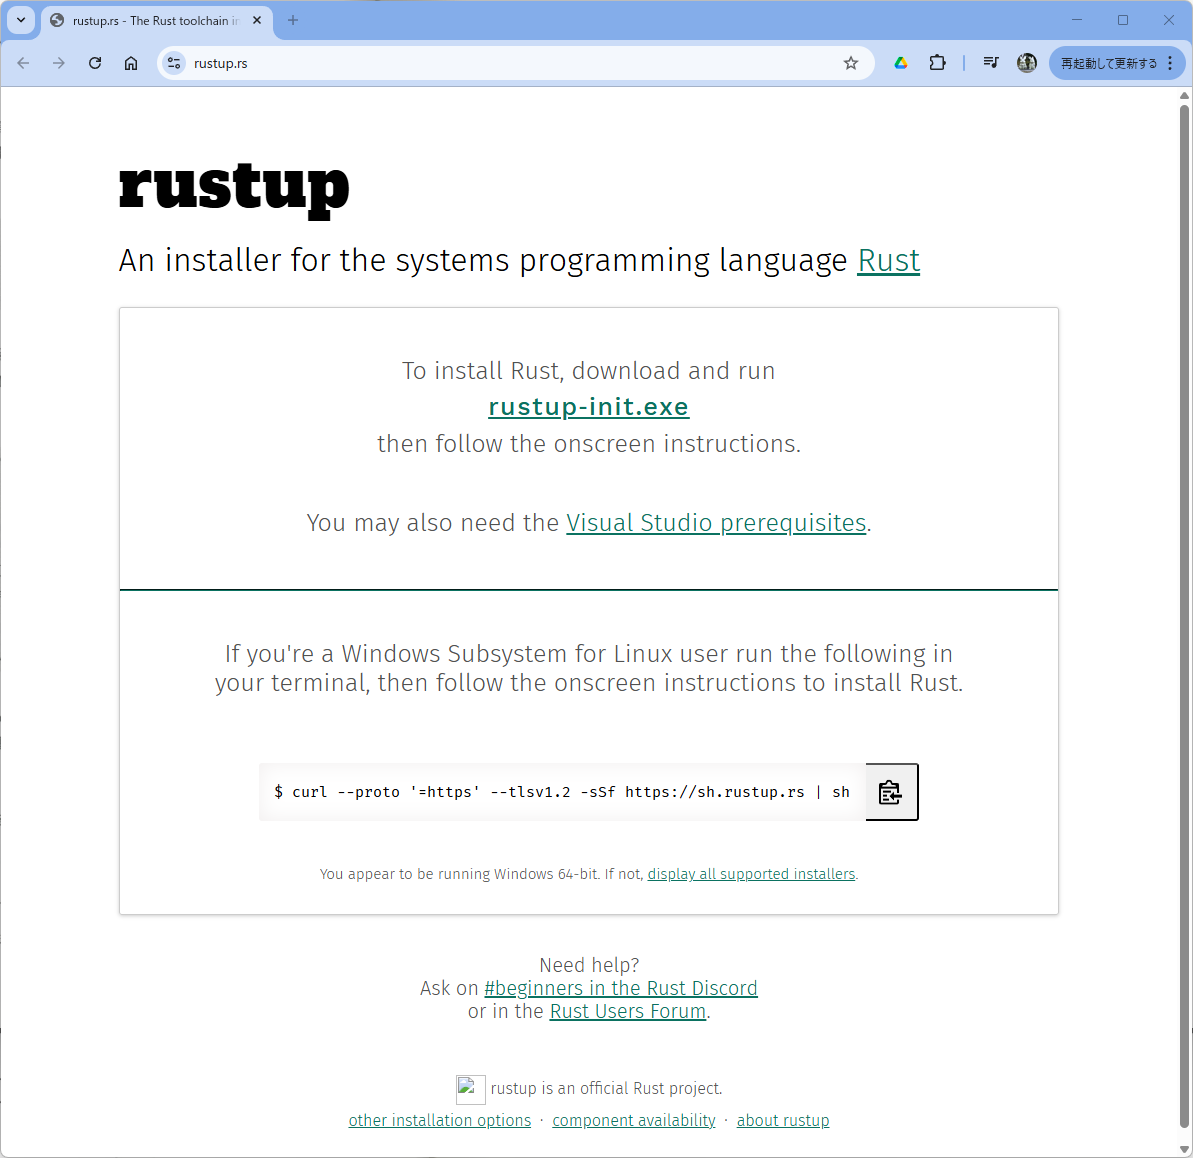This screenshot has height=1158, width=1193.
Task: Go to the browser home page
Action: tap(131, 63)
